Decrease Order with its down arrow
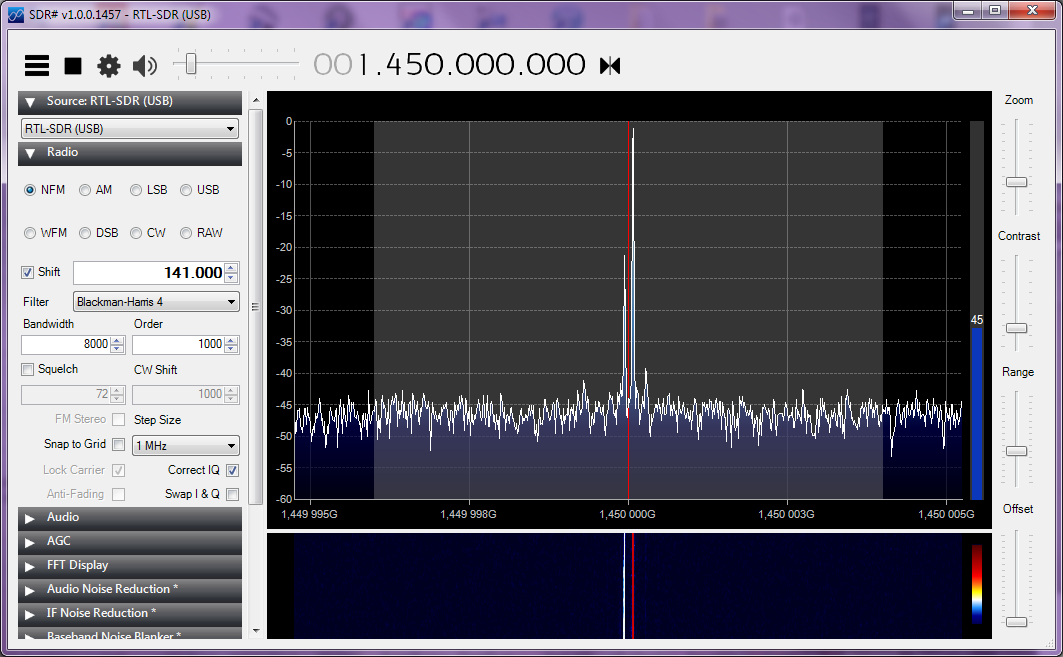This screenshot has height=657, width=1063. coord(231,349)
